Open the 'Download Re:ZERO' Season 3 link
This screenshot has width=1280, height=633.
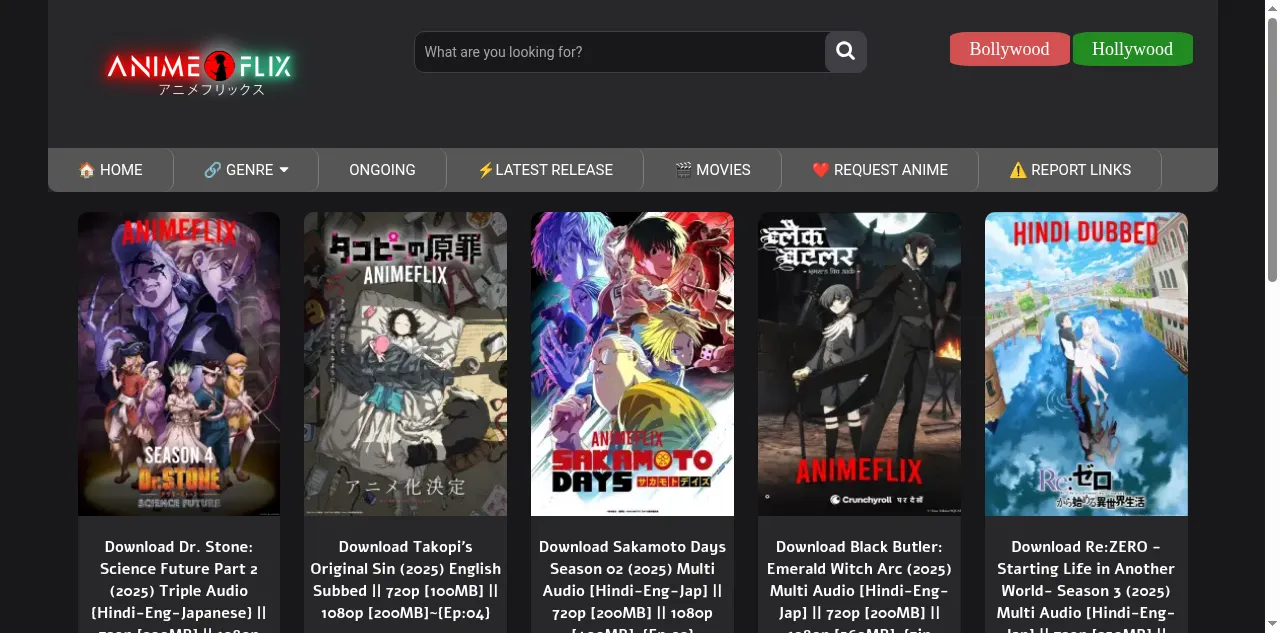1086,585
